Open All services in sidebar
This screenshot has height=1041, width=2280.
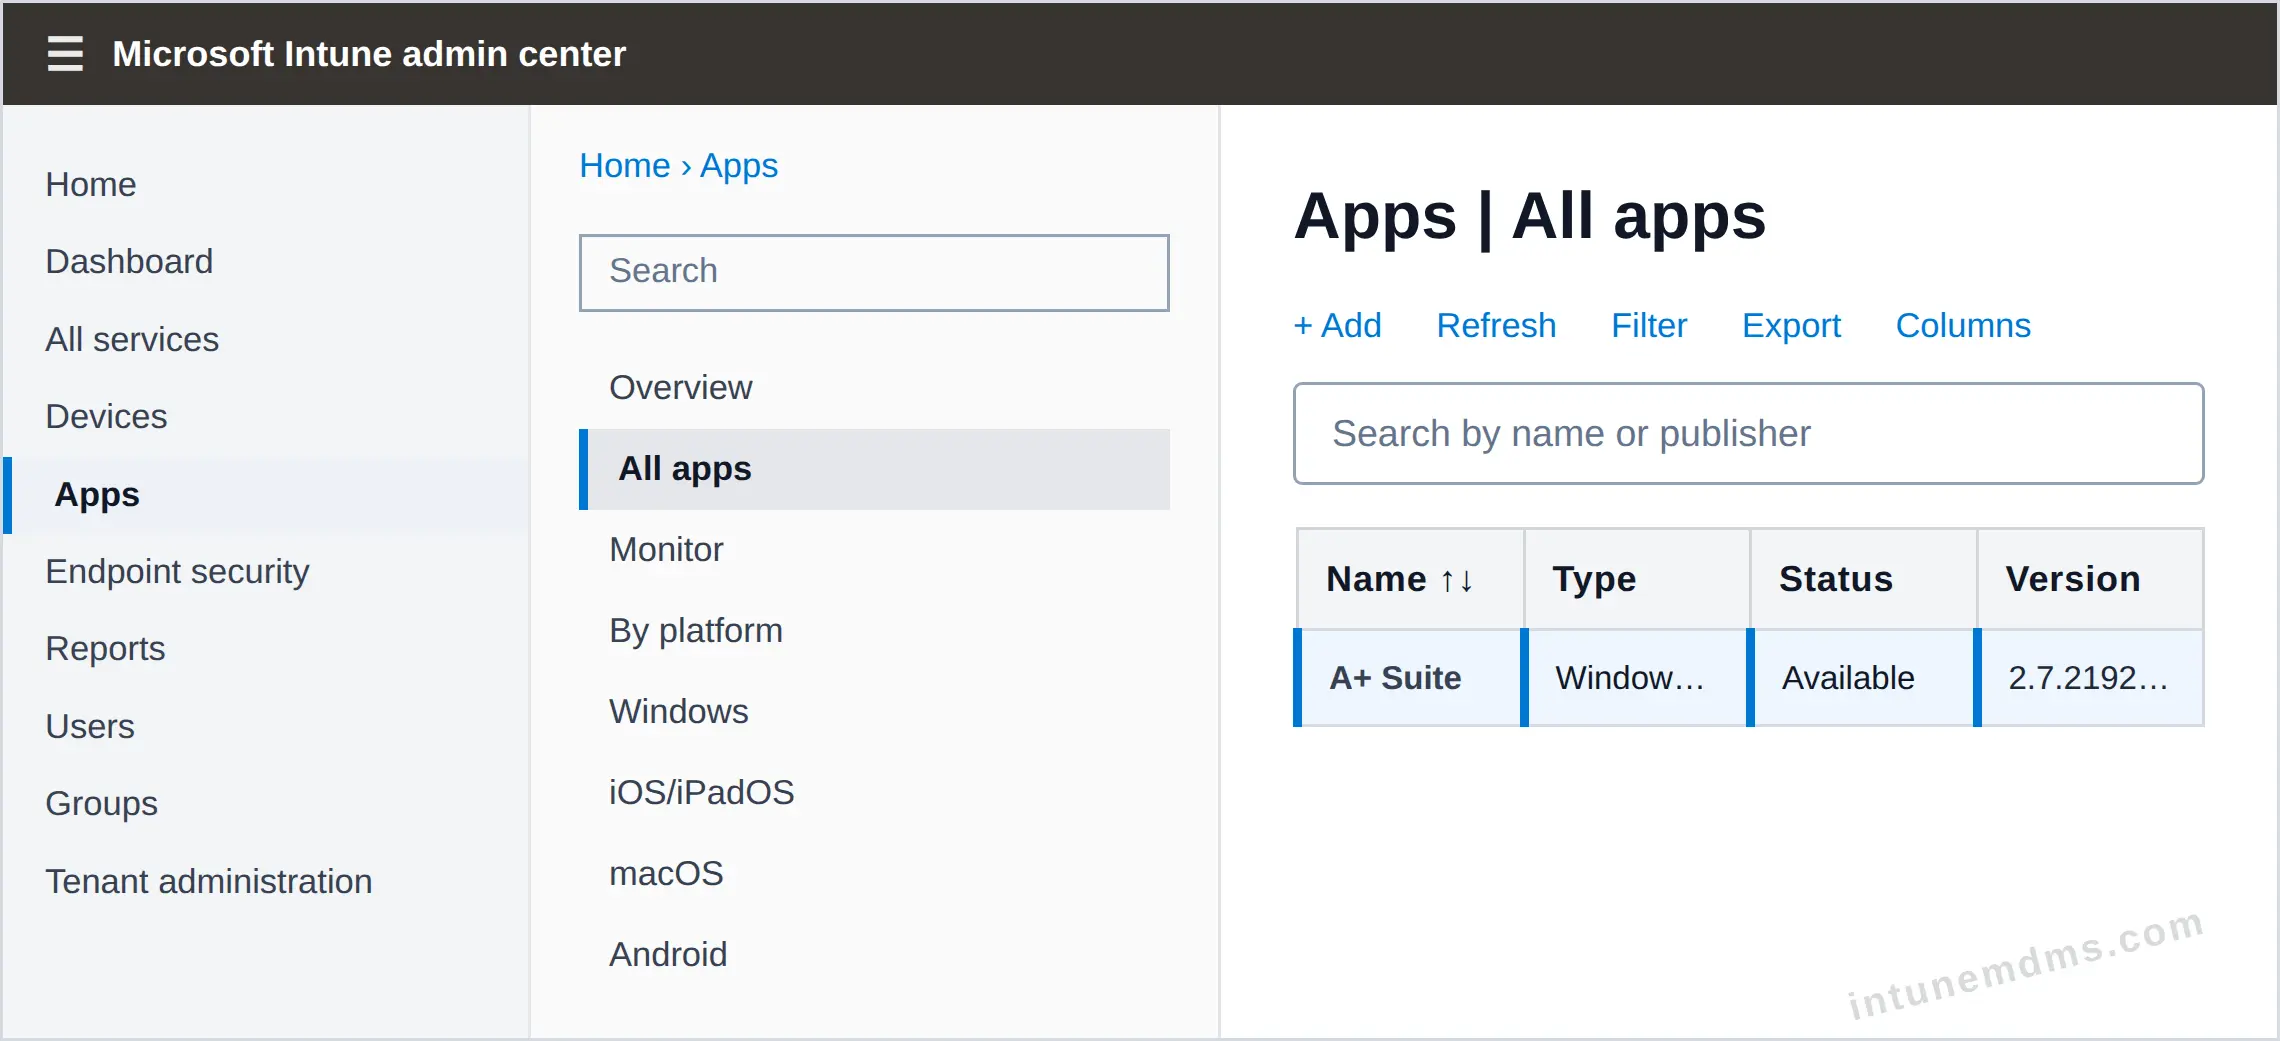[132, 339]
